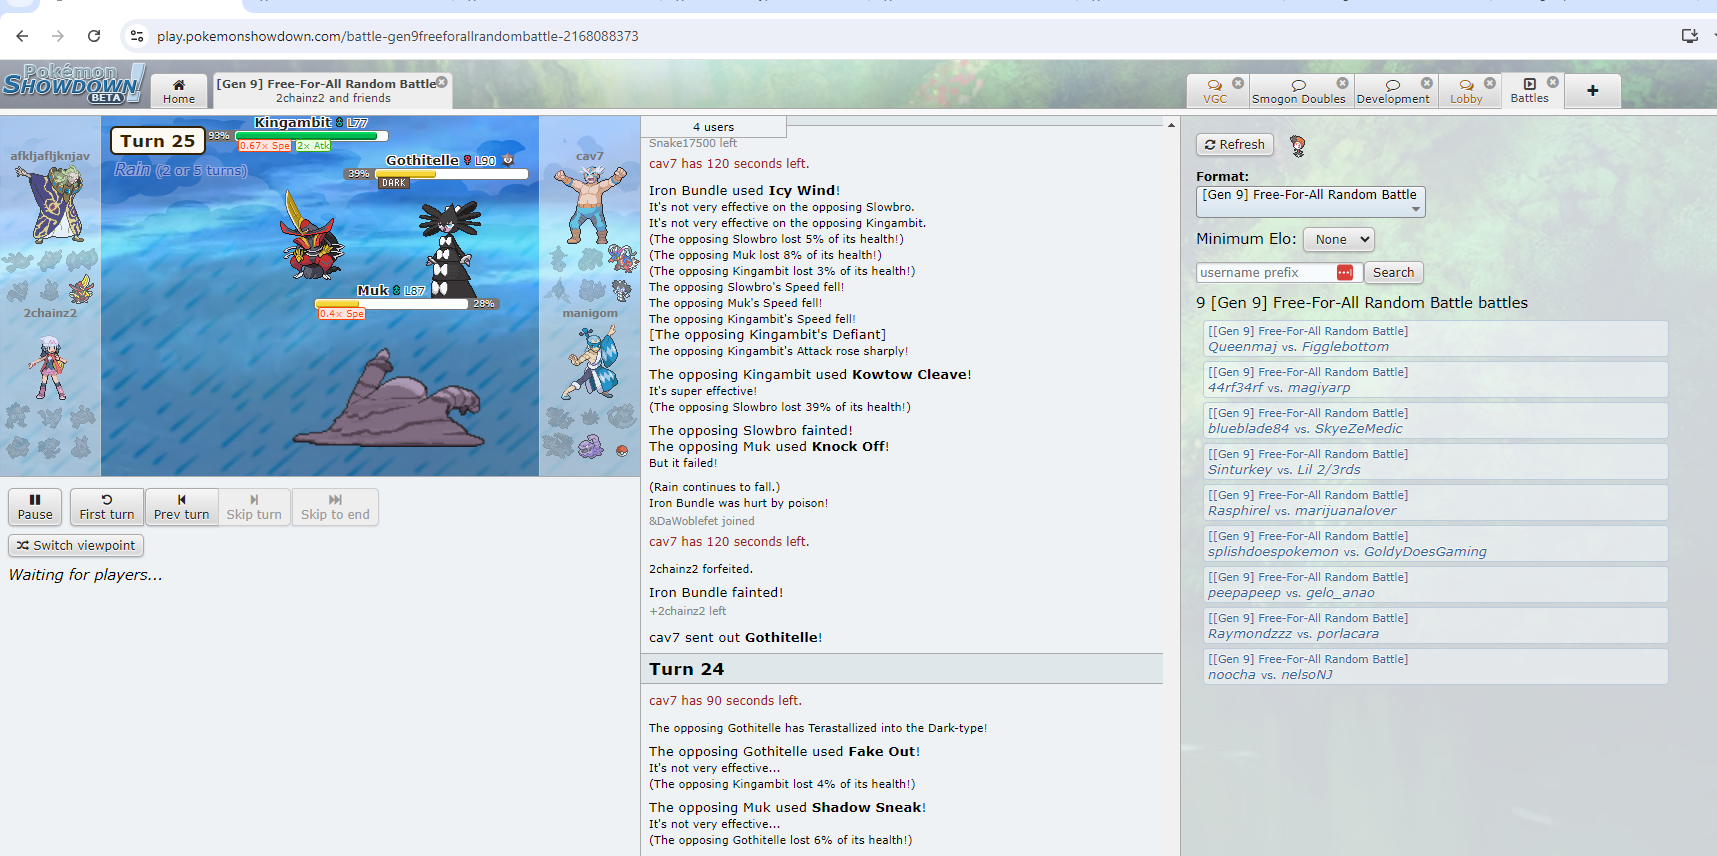The height and width of the screenshot is (856, 1717).
Task: Go to Prev turn
Action: 182,507
